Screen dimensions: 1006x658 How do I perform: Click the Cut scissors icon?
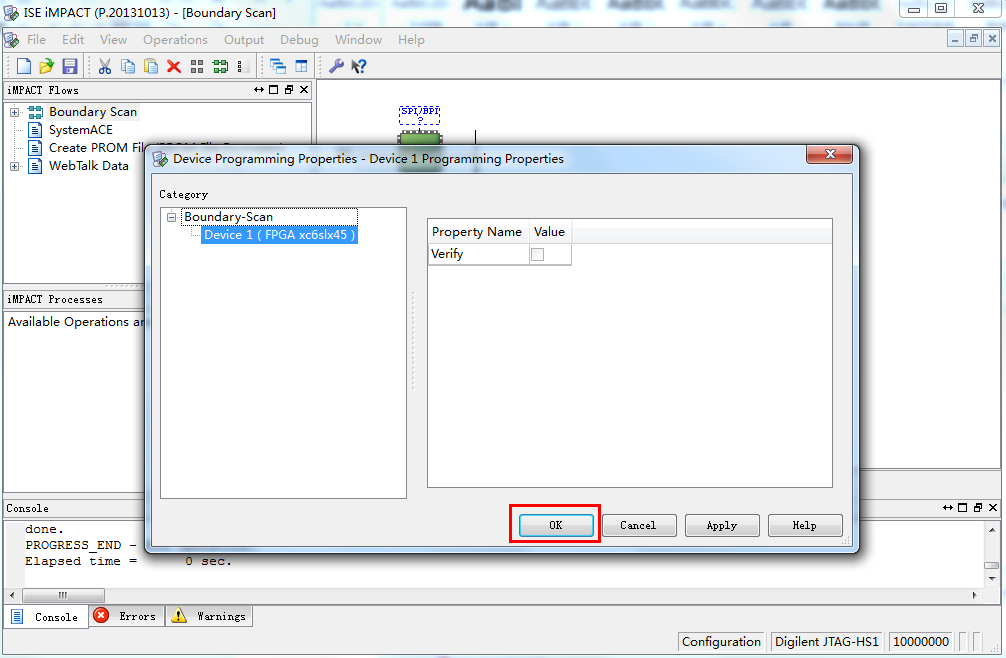tap(105, 66)
